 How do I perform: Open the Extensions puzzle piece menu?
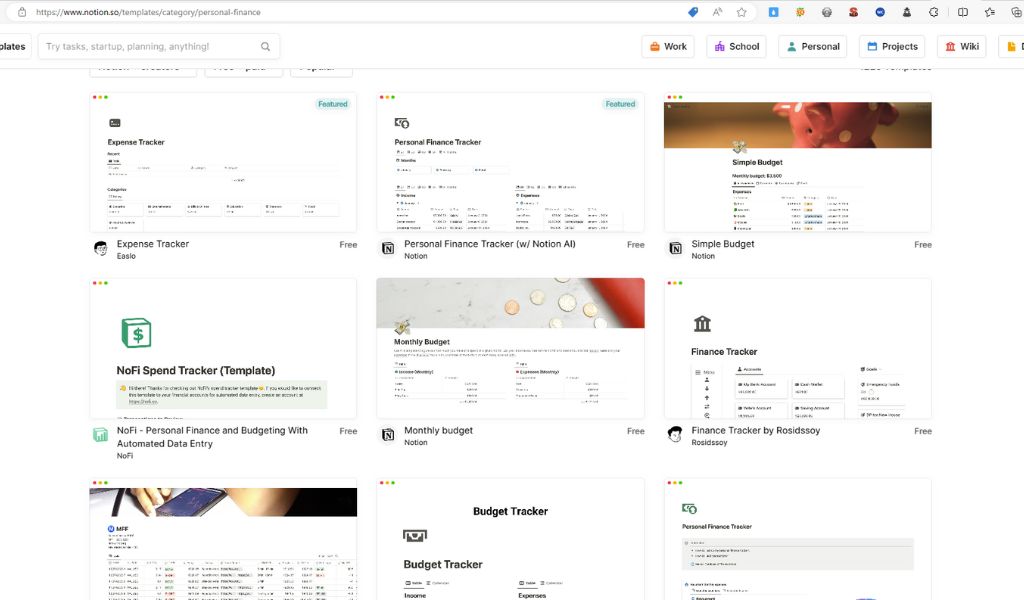[933, 12]
